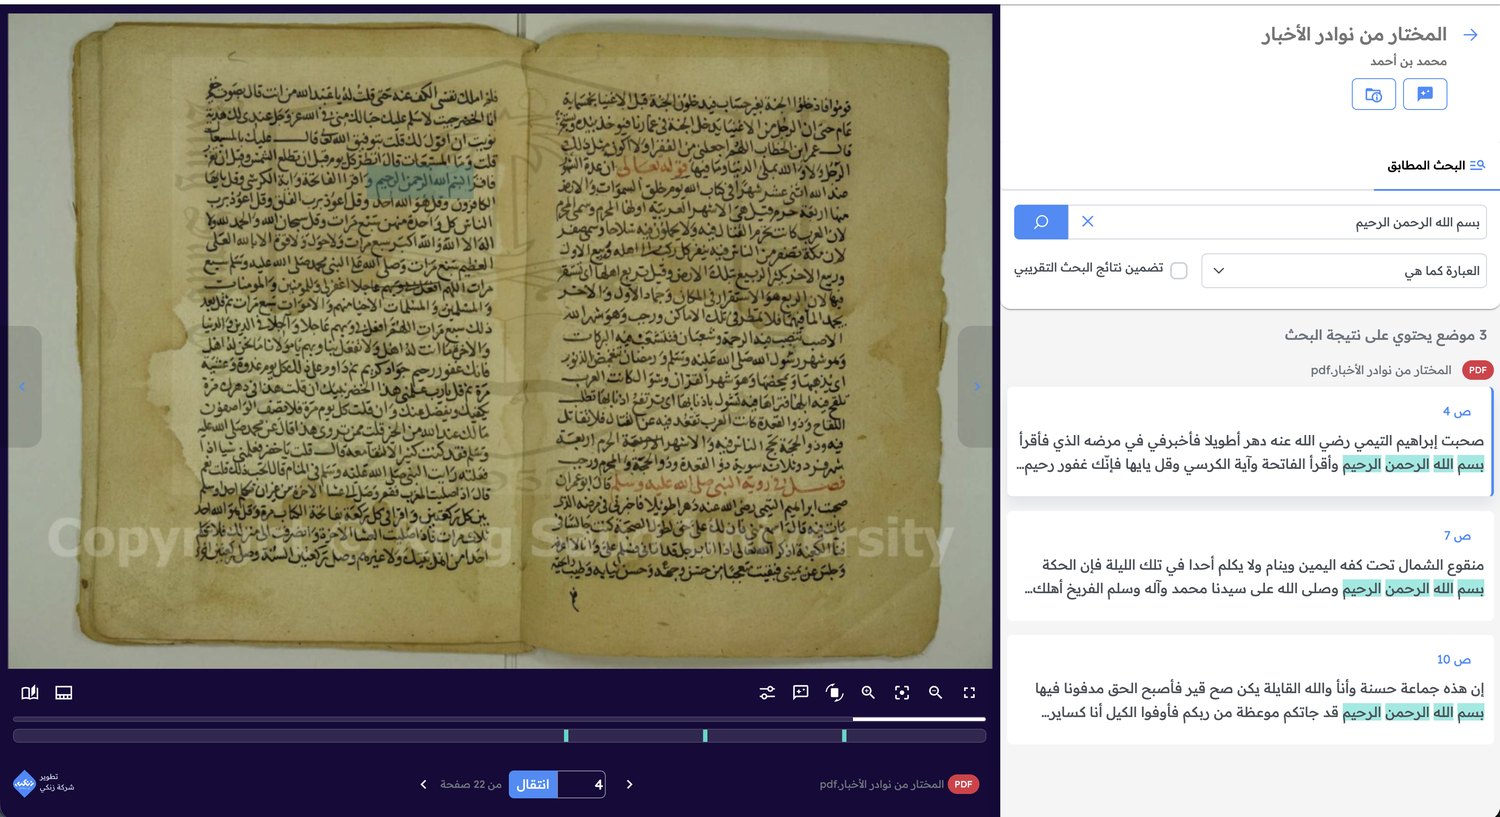
Task: Open the search result for page 7
Action: point(1250,566)
